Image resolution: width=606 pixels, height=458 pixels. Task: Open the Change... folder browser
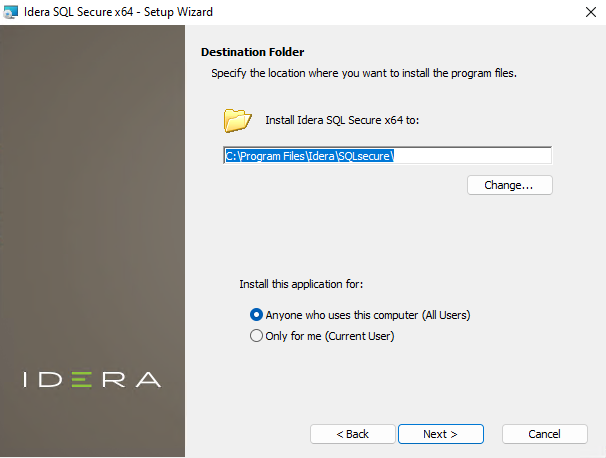pos(509,185)
